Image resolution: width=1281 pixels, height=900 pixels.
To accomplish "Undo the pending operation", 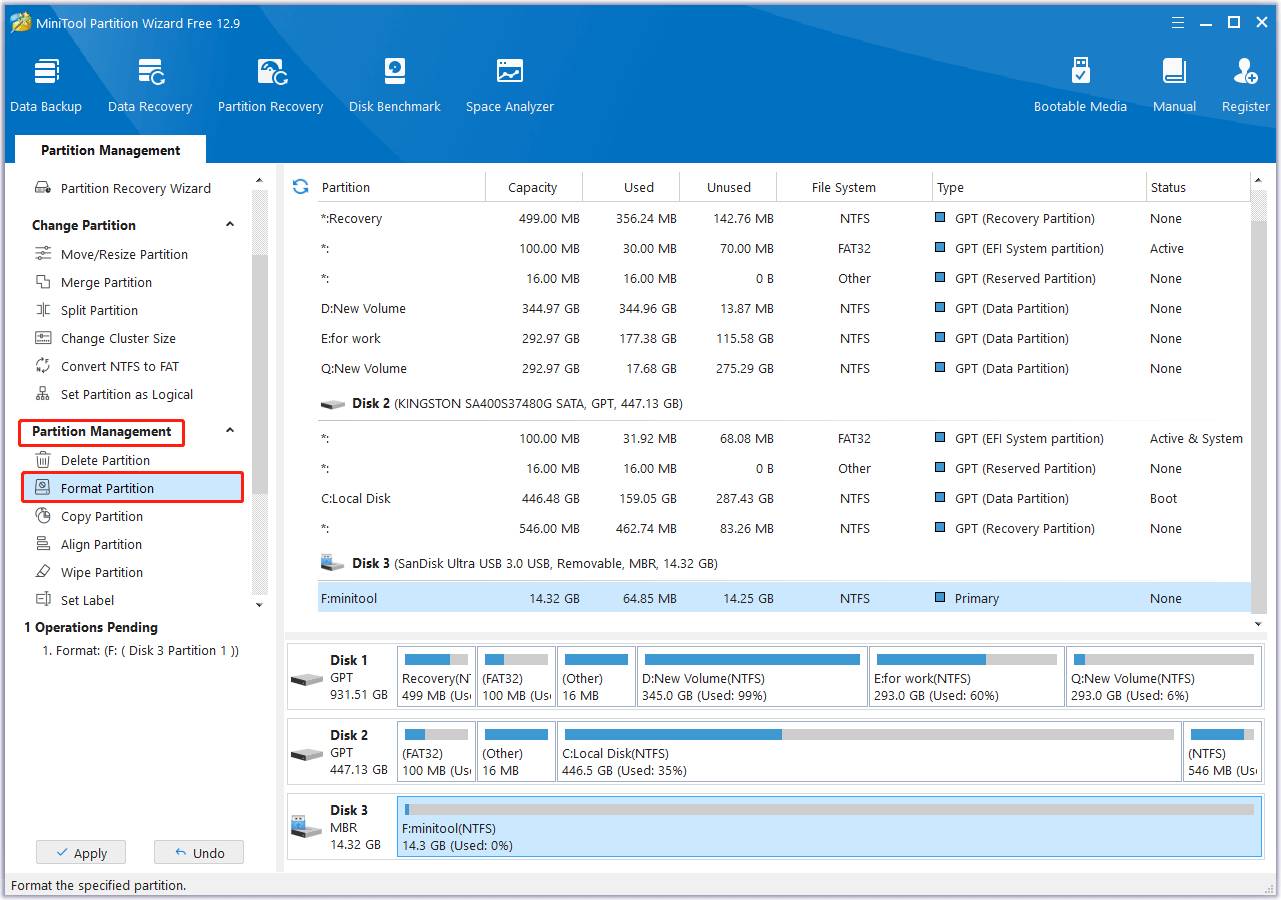I will [198, 852].
